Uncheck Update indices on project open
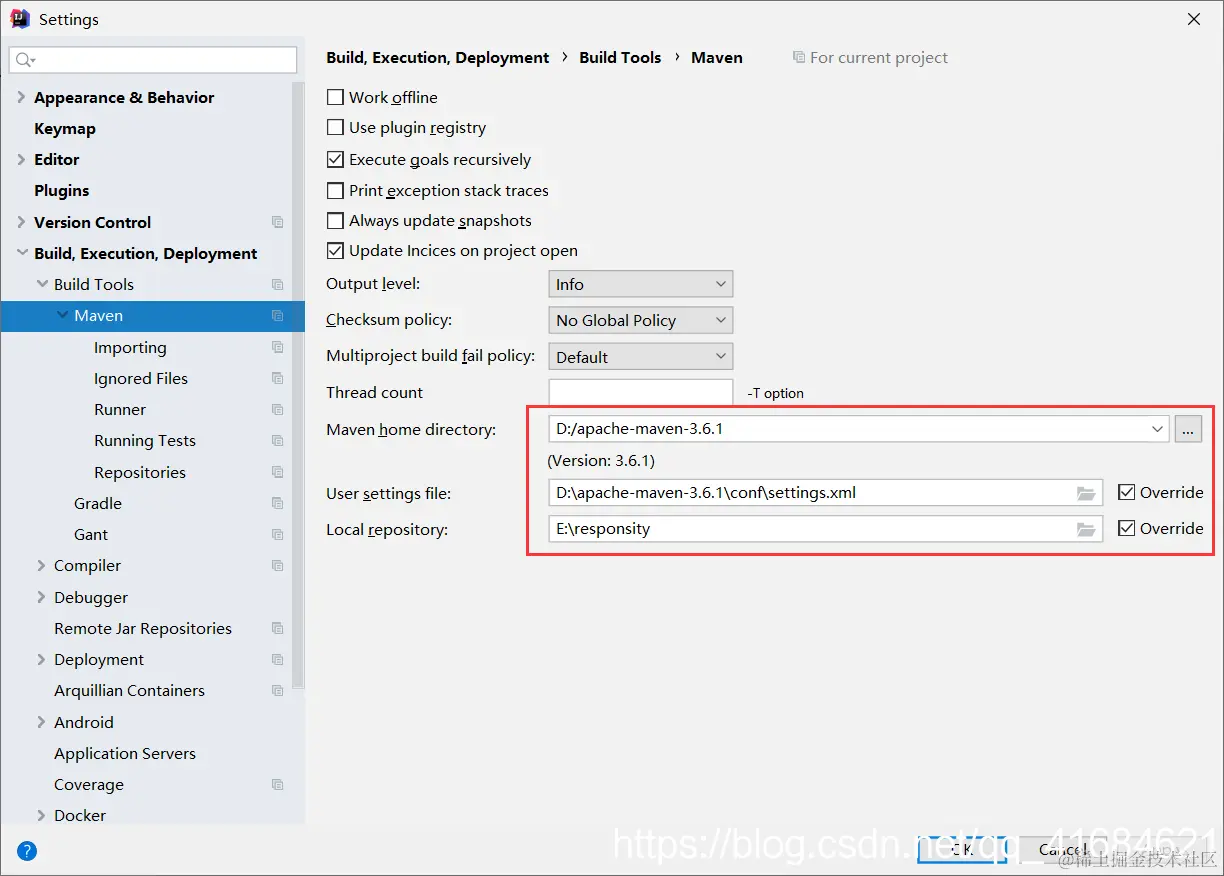The height and width of the screenshot is (876, 1224). [336, 251]
